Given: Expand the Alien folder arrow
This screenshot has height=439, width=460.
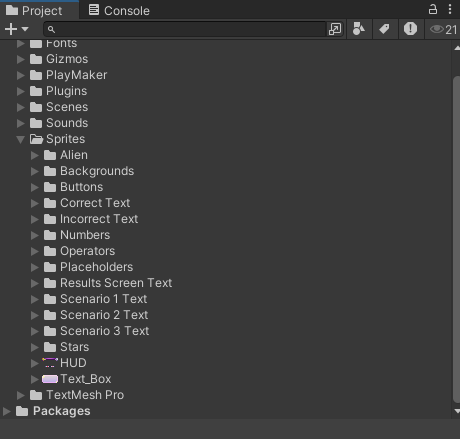Looking at the screenshot, I should pyautogui.click(x=35, y=155).
